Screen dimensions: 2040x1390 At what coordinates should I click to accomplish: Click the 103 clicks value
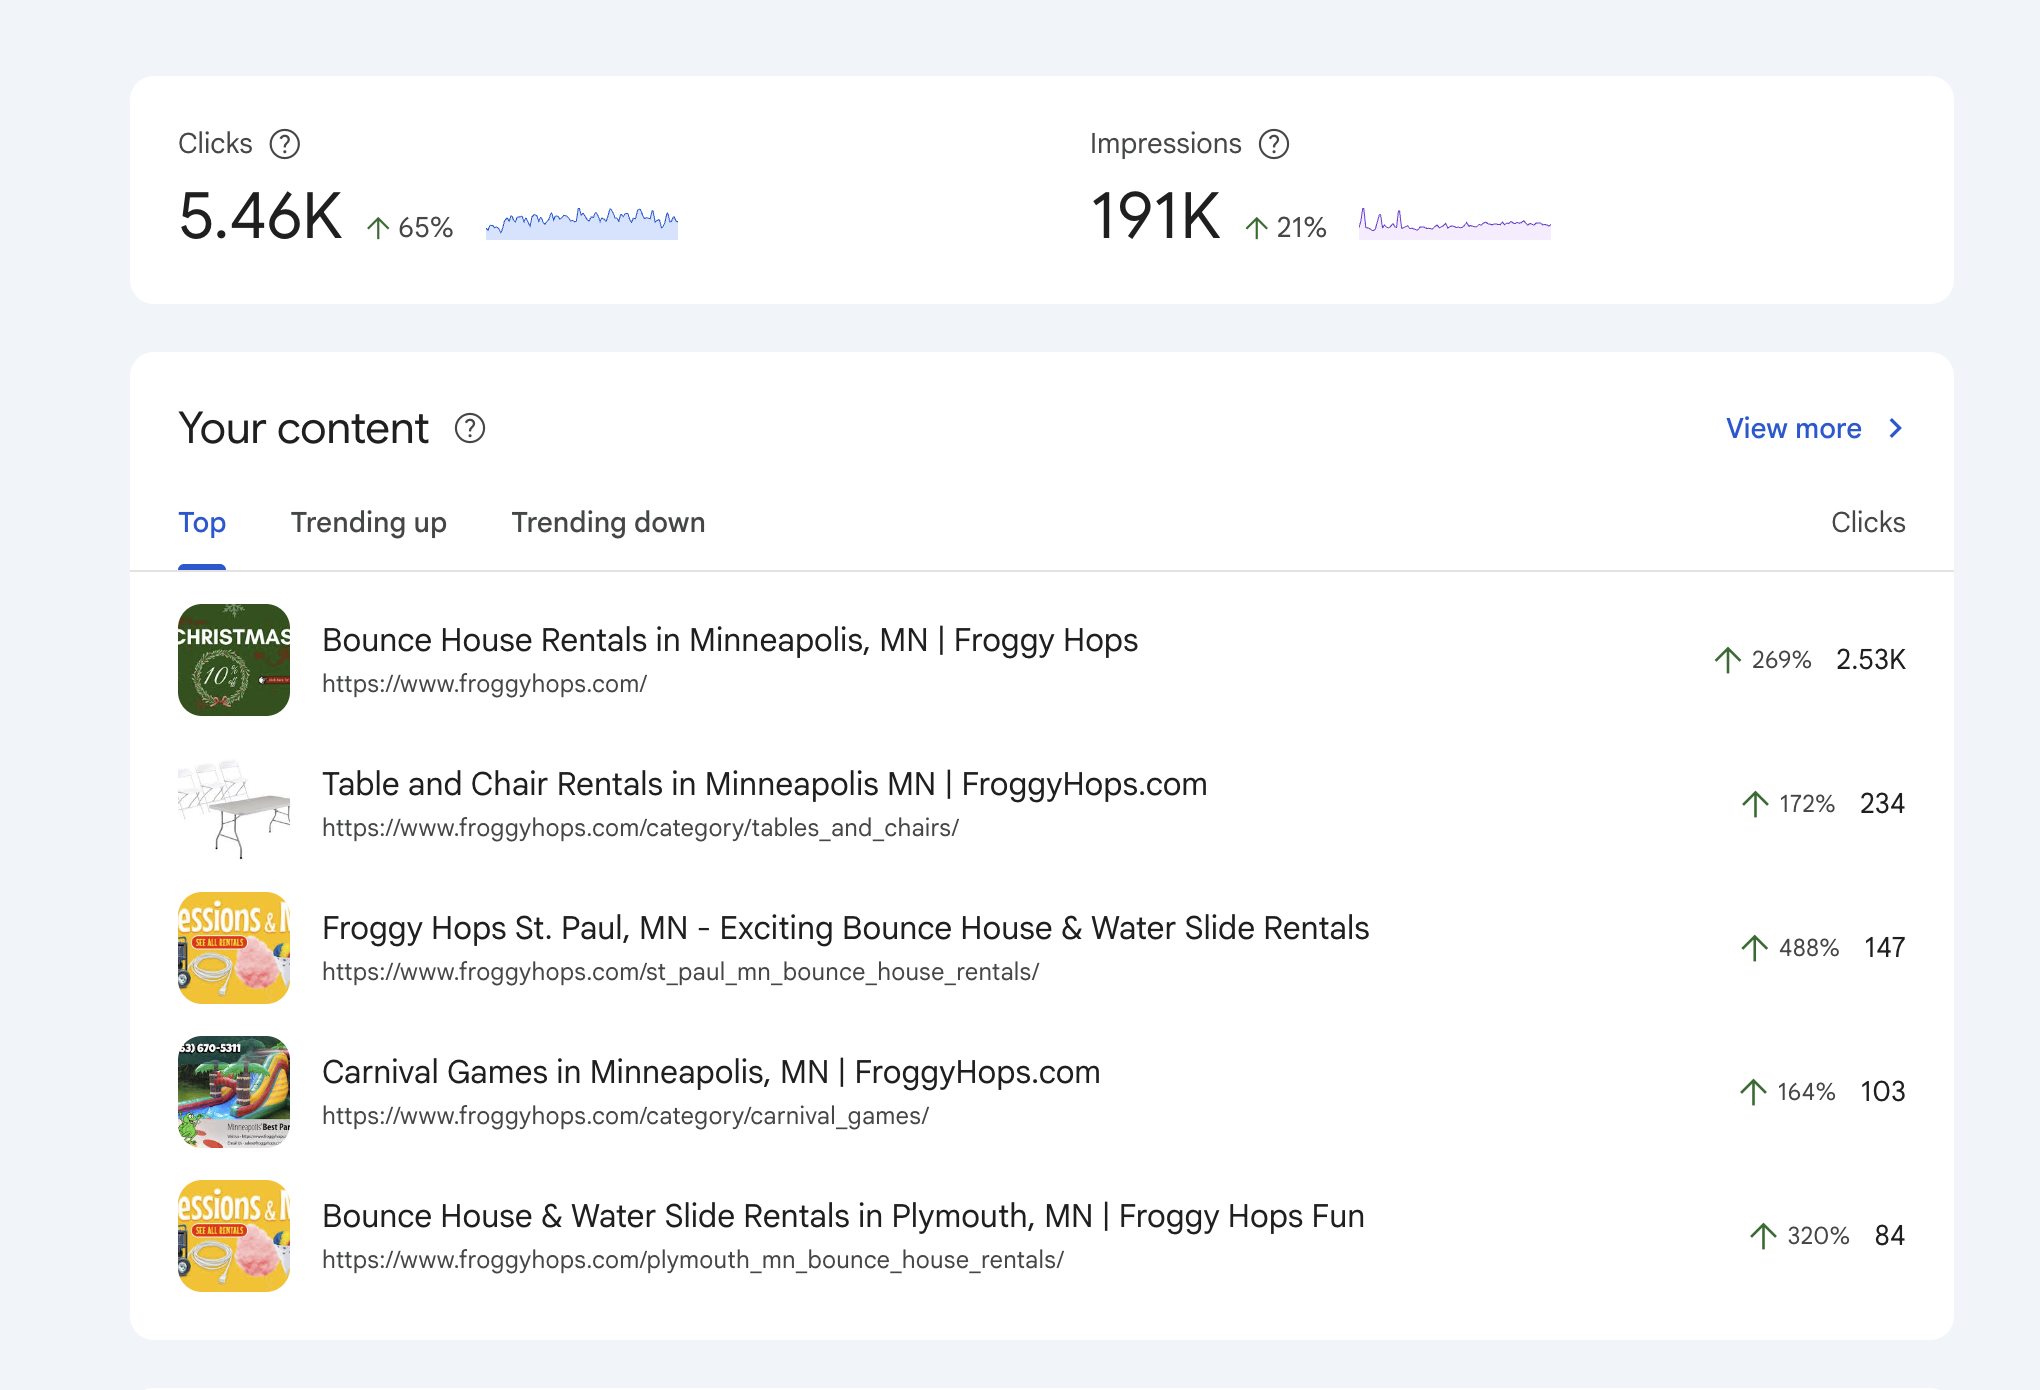pos(1883,1092)
